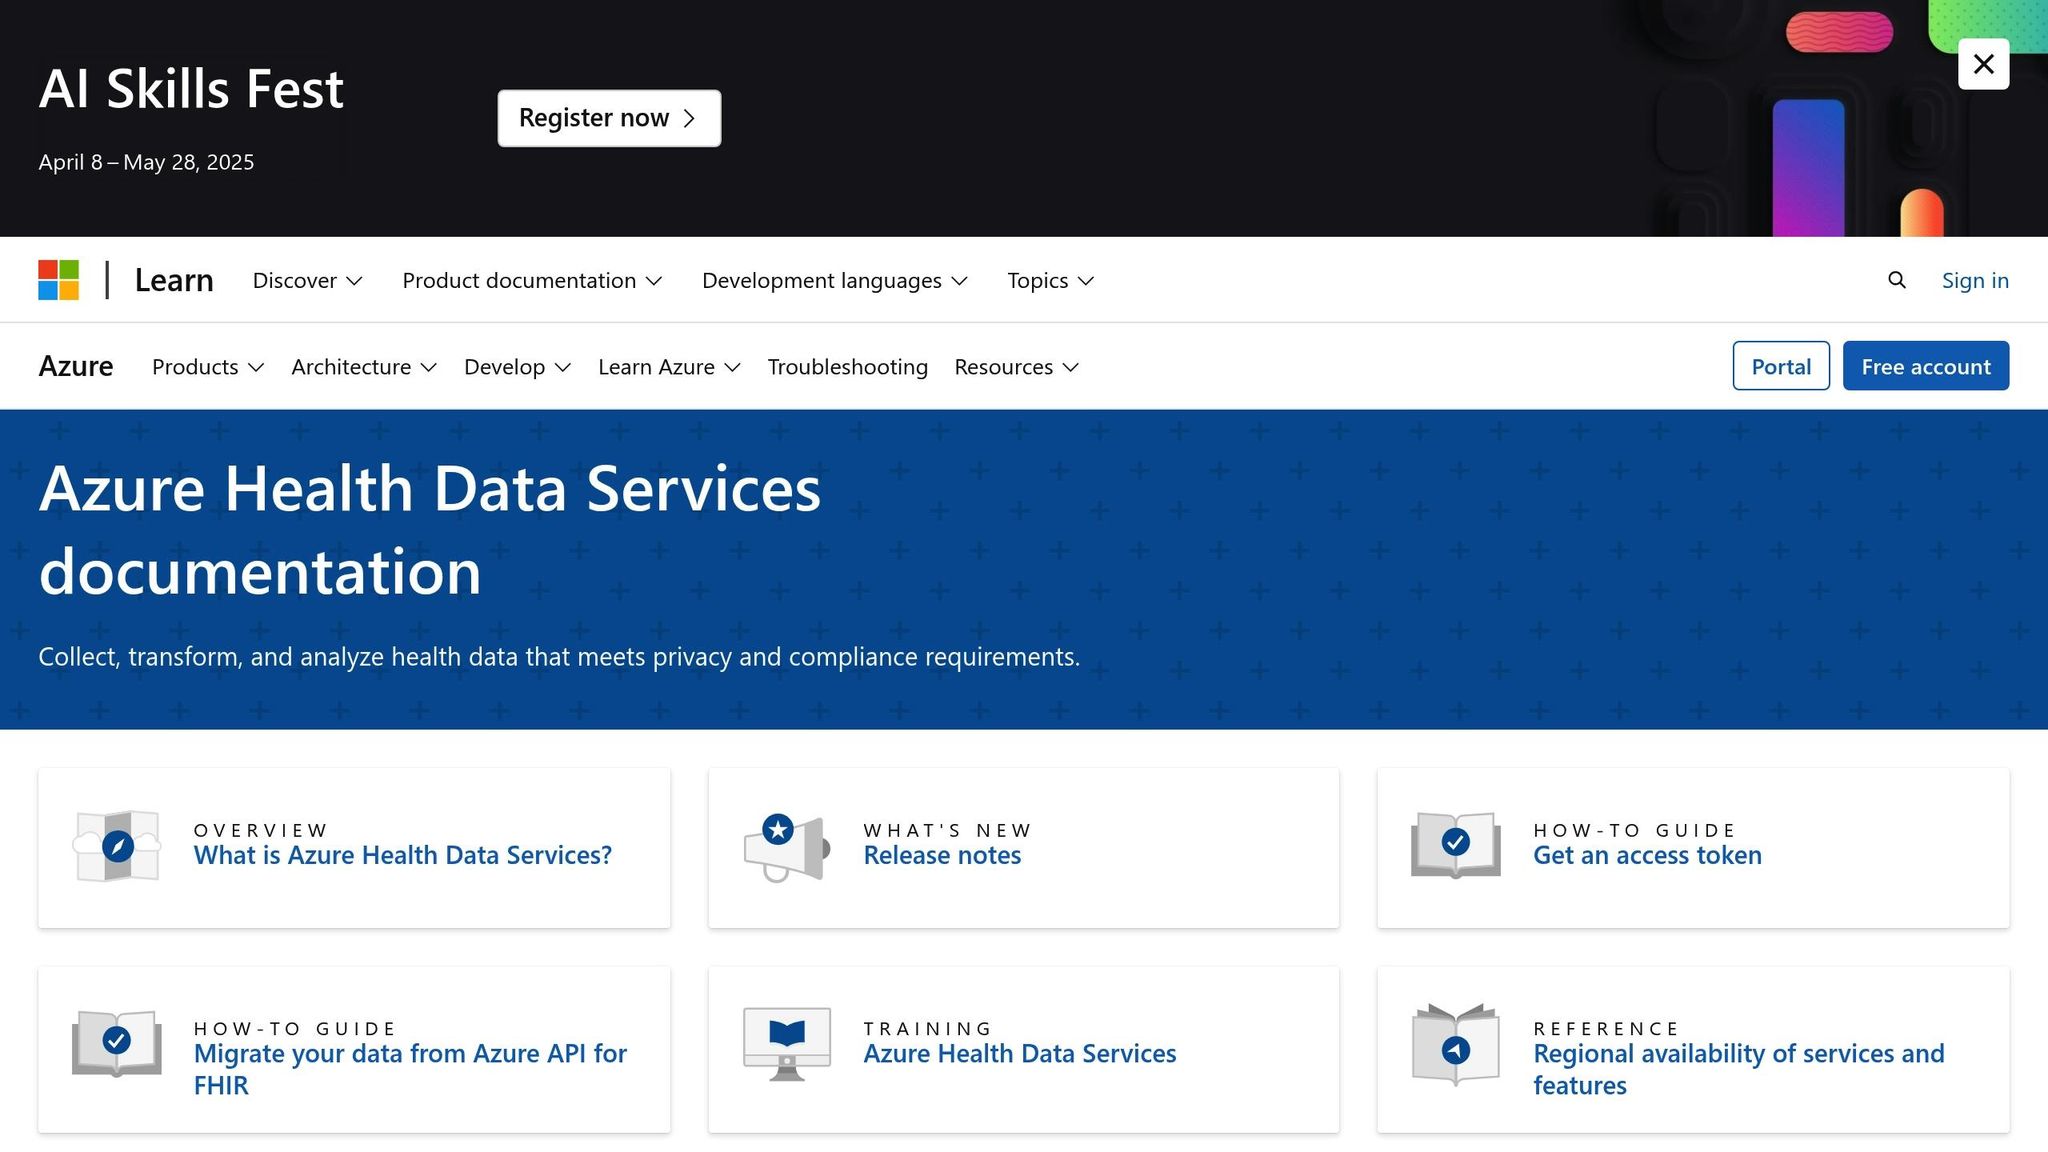Open the Develop dropdown
Viewport: 2048px width, 1152px height.
click(517, 367)
